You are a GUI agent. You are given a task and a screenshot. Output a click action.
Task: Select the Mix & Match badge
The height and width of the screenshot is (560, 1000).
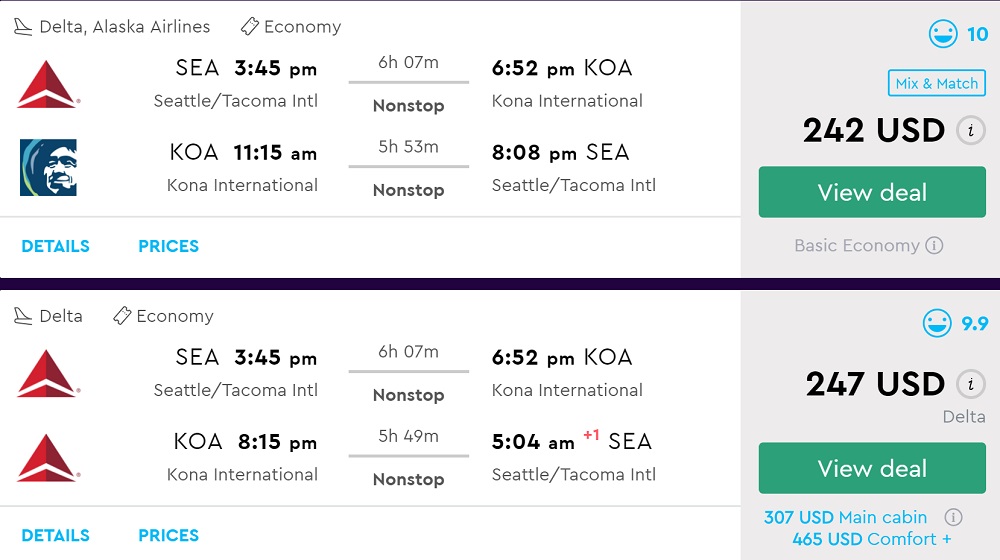tap(936, 84)
